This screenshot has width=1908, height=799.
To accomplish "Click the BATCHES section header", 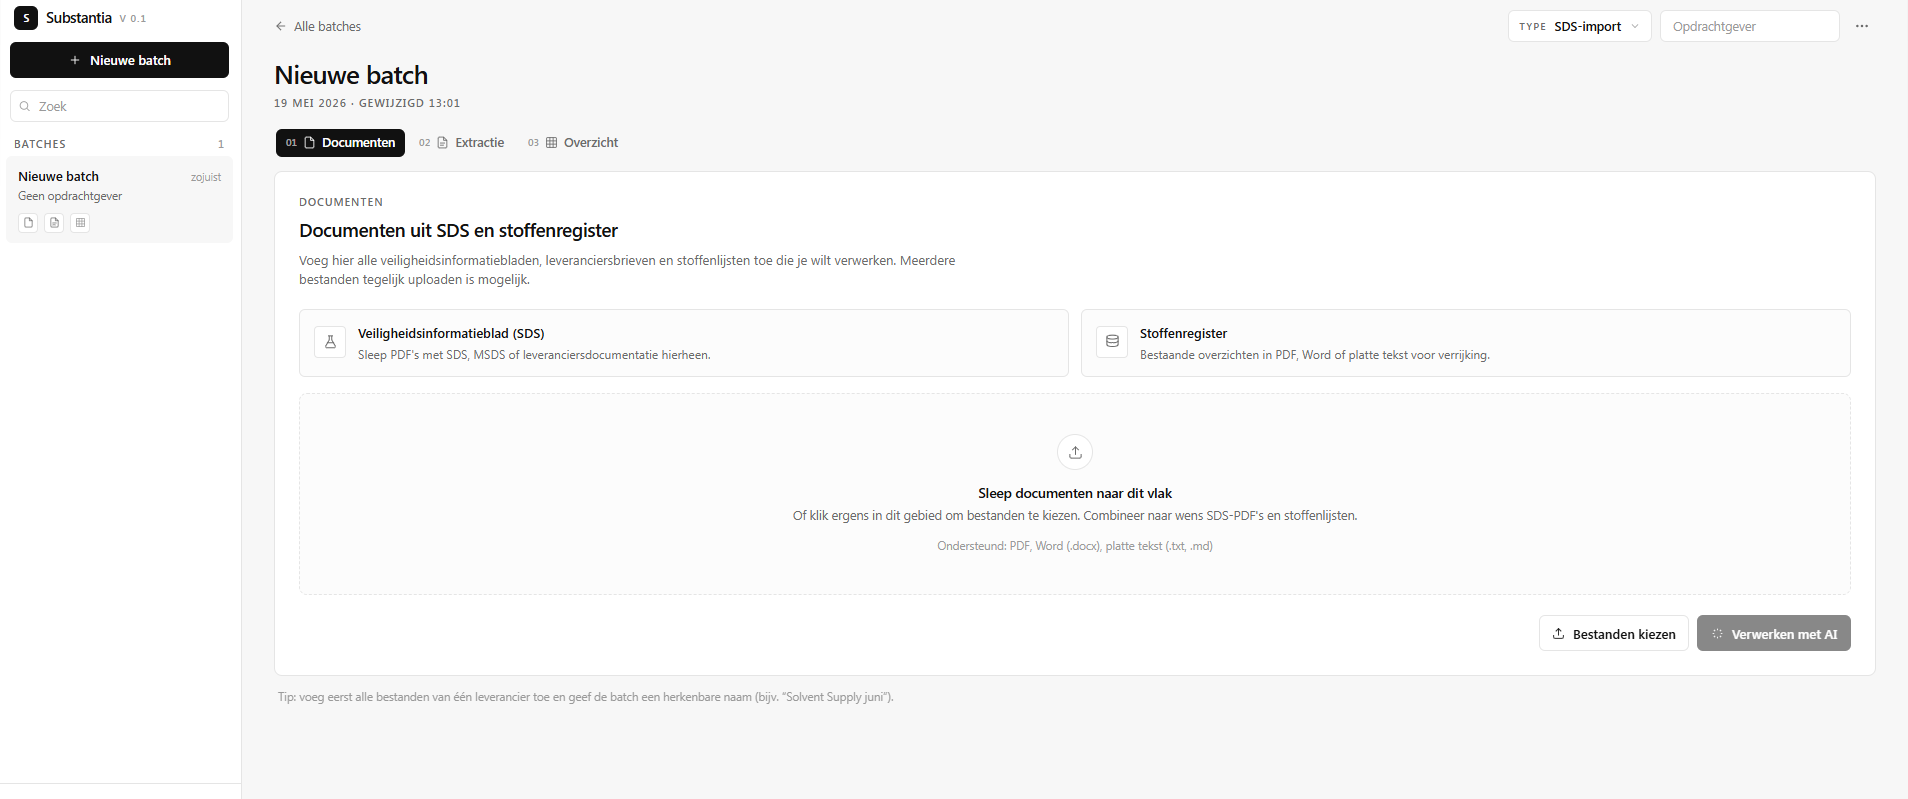I will [40, 144].
